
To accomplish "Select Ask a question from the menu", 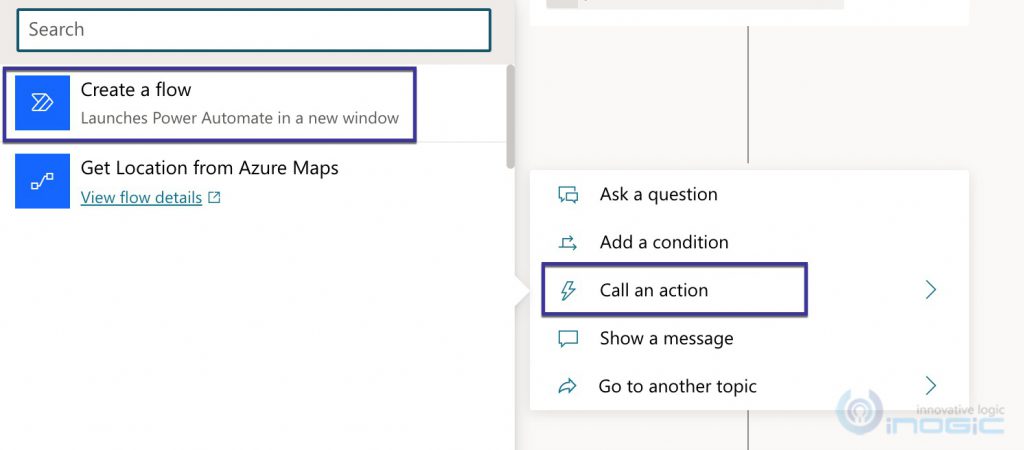I will [x=658, y=195].
